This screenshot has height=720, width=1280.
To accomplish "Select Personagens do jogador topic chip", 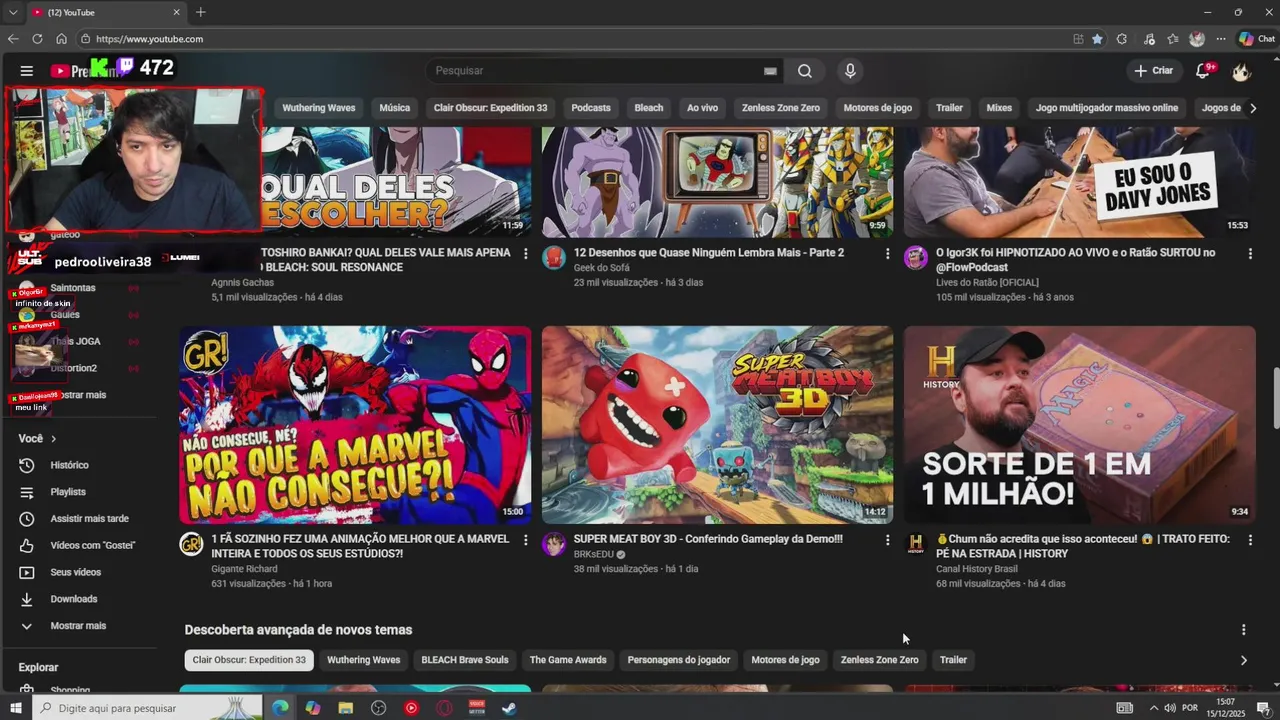I will (x=679, y=660).
